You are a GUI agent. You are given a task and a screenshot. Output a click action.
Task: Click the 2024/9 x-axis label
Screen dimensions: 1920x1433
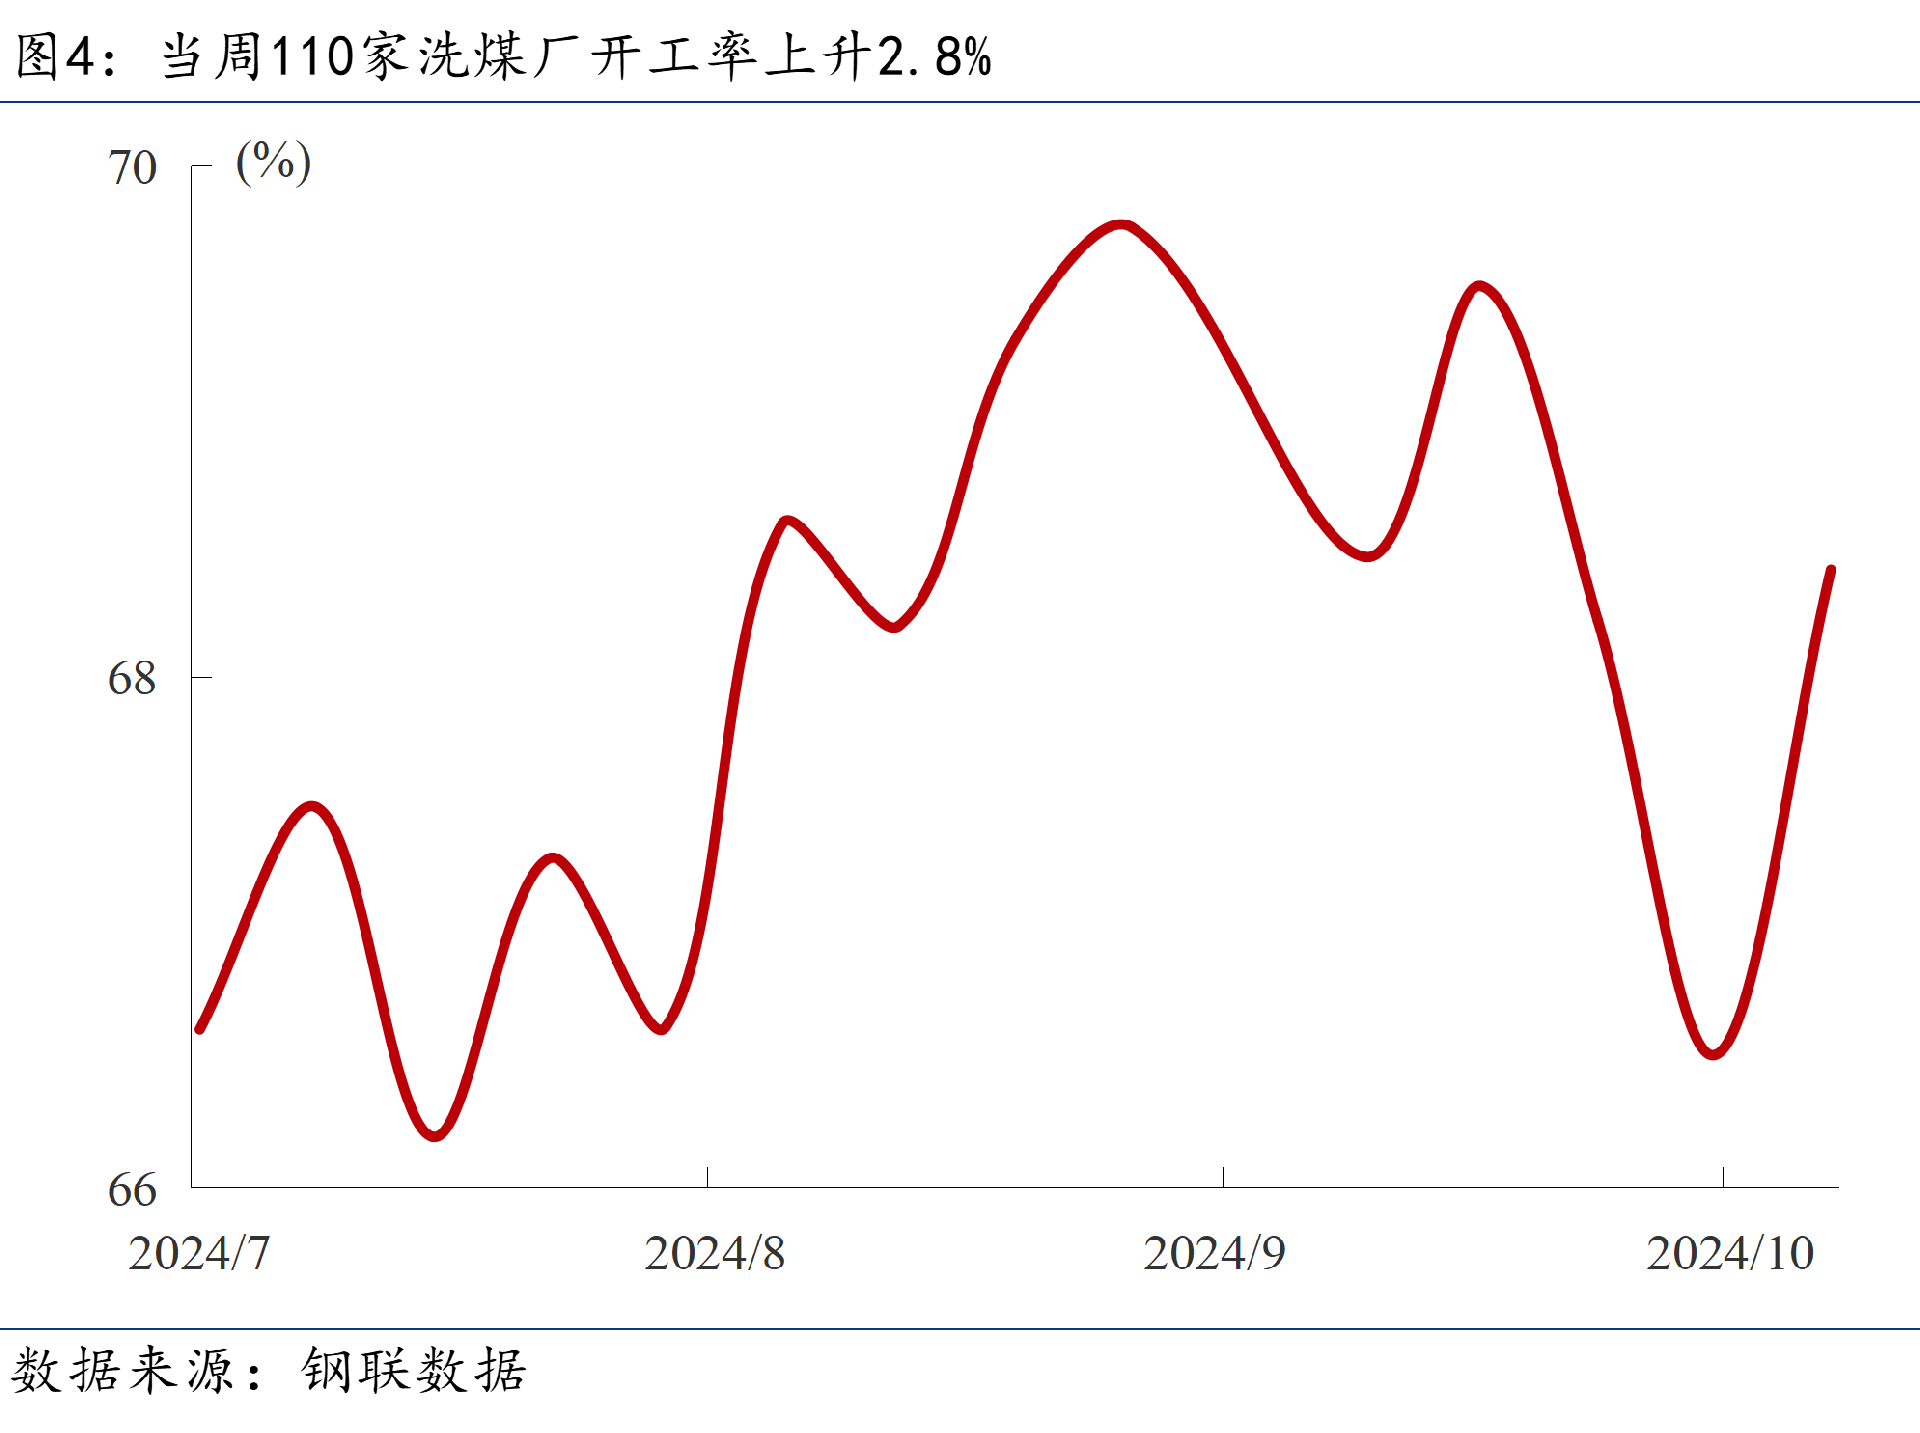[1214, 1253]
